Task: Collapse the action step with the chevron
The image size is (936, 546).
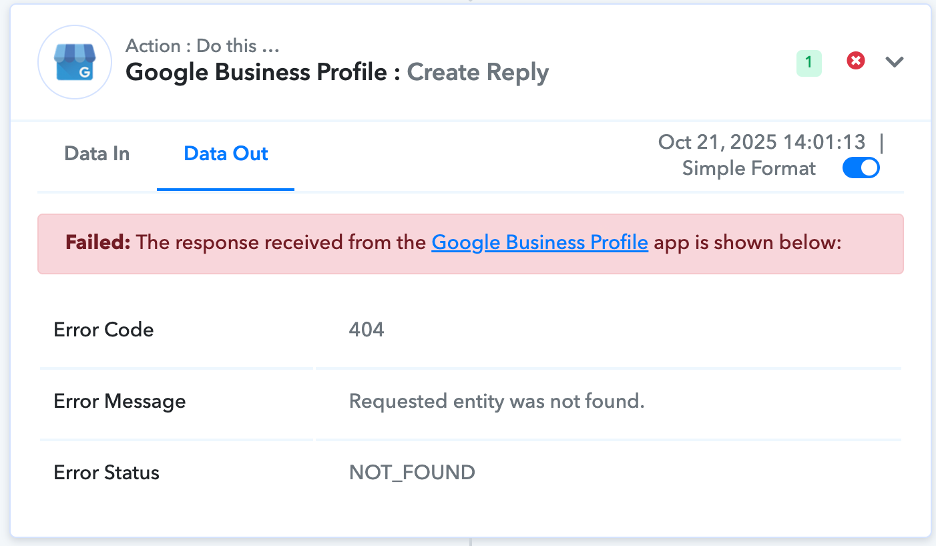Action: pyautogui.click(x=894, y=62)
